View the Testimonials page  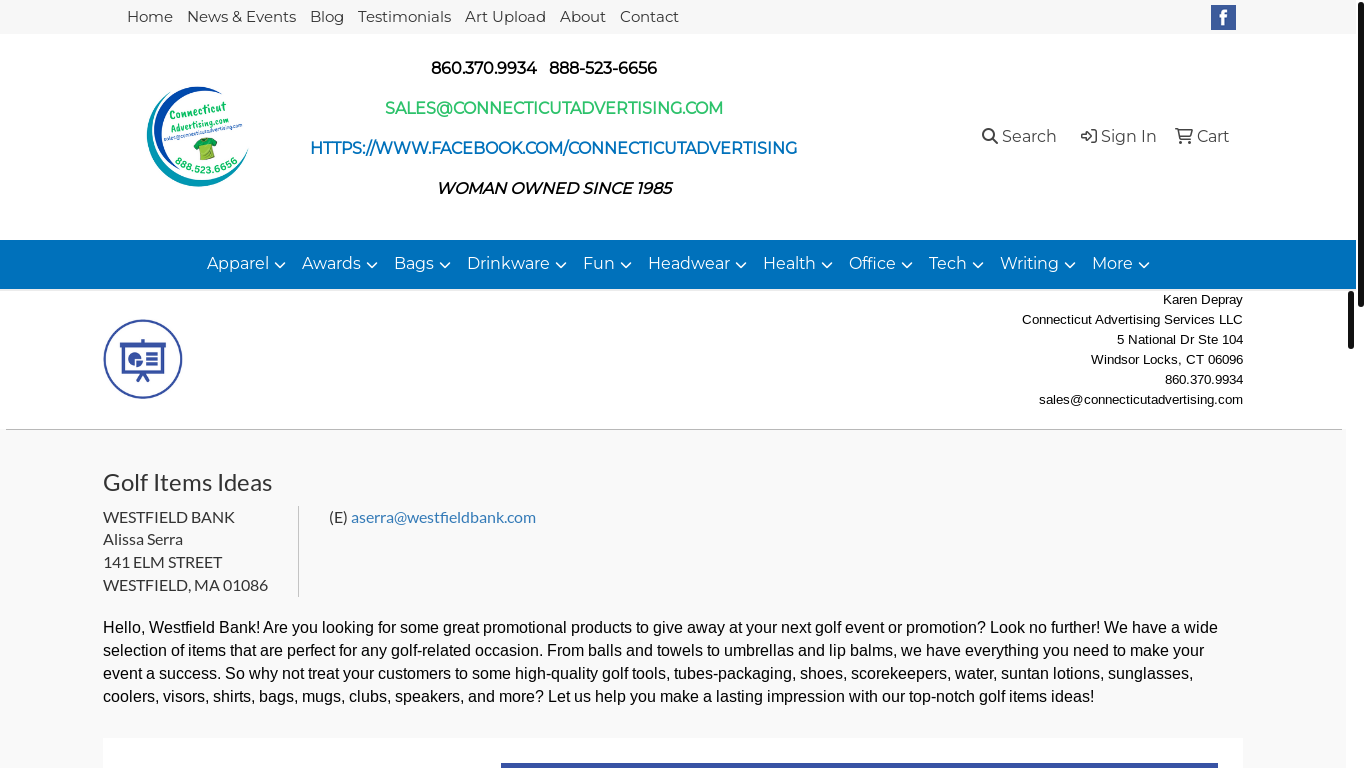404,17
